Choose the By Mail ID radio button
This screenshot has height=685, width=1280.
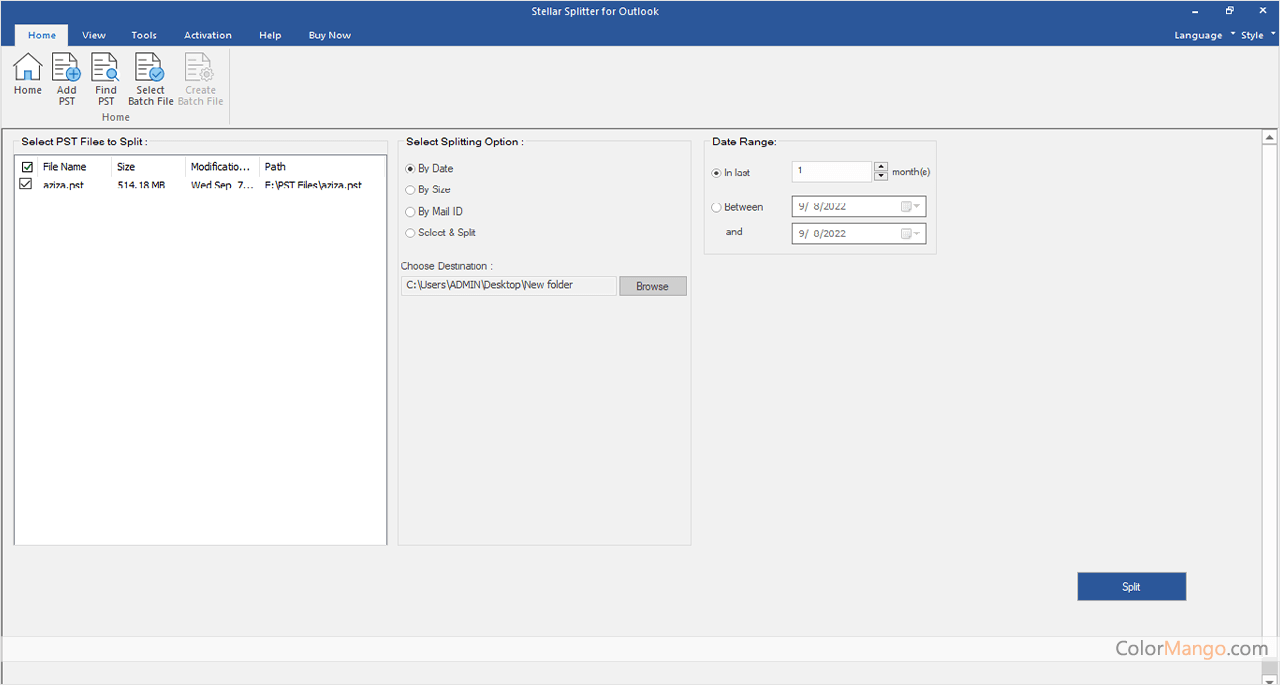[x=410, y=211]
